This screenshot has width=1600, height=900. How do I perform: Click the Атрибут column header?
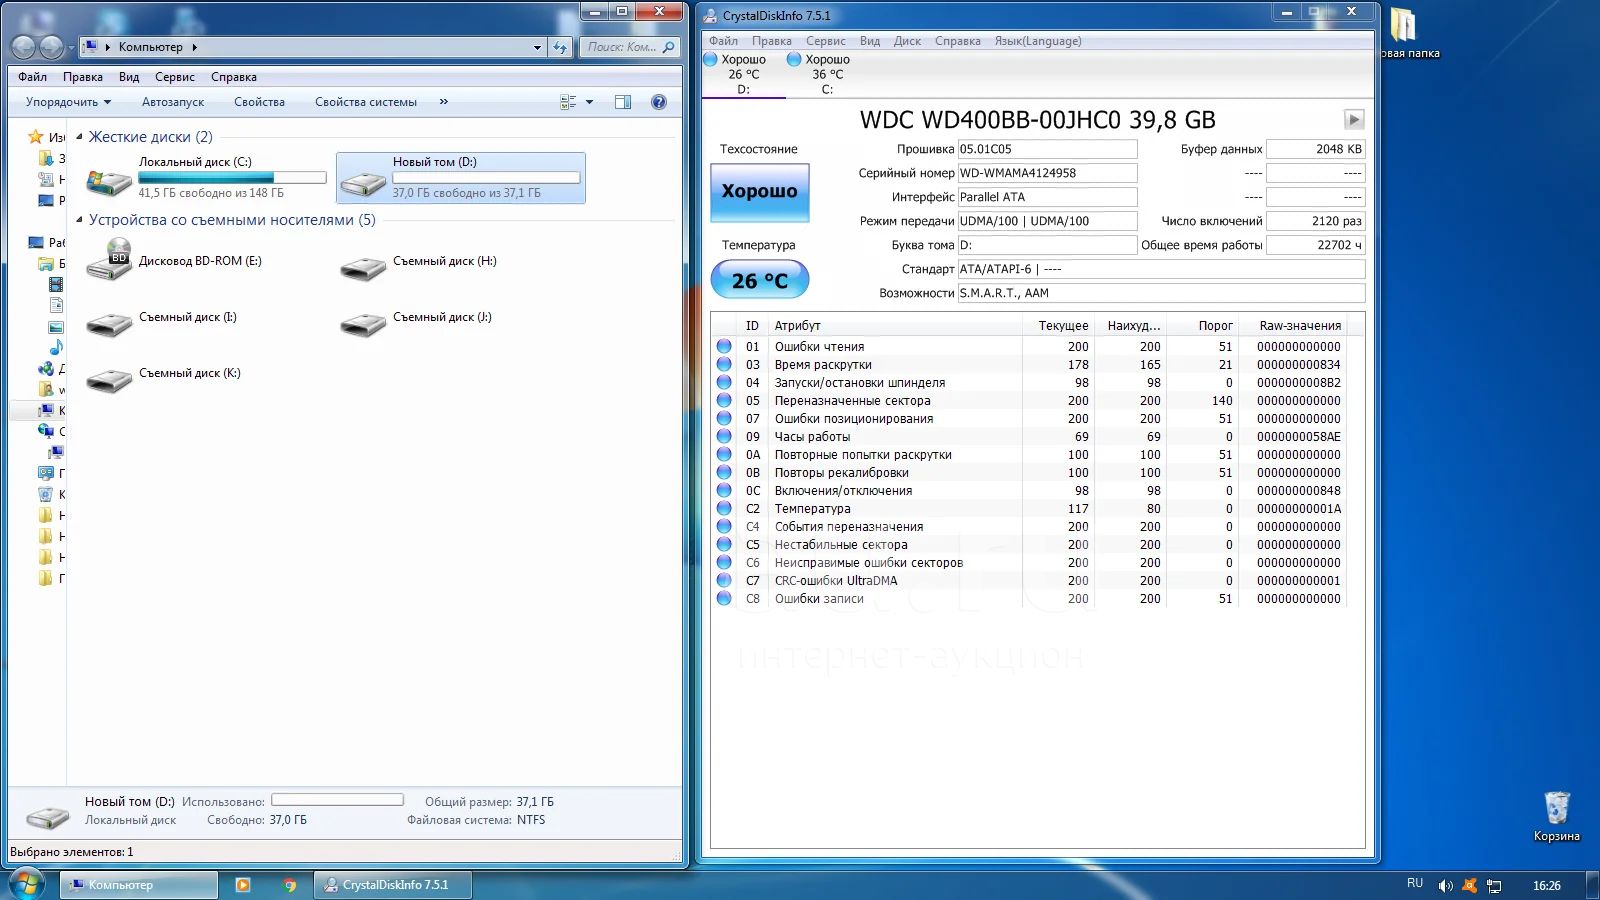(x=895, y=325)
